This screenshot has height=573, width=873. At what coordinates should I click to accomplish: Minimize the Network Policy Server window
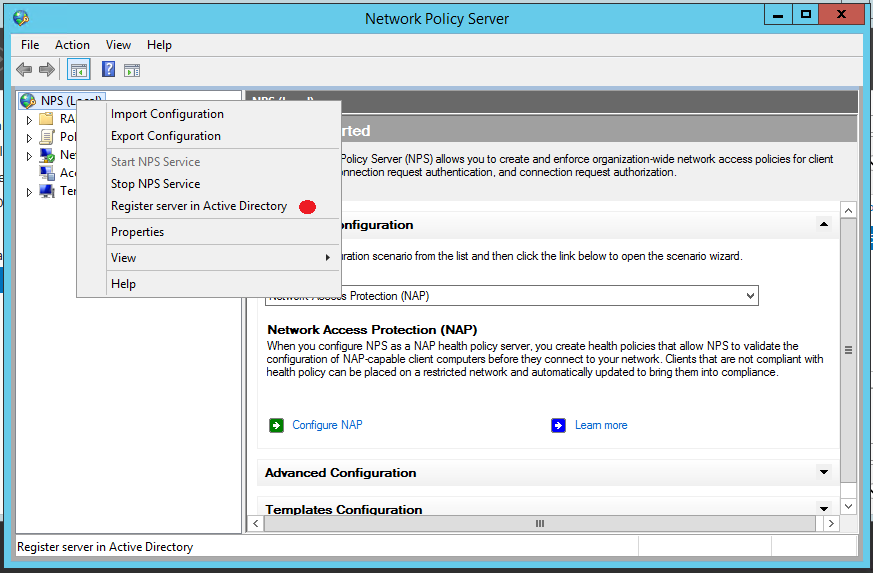[778, 14]
